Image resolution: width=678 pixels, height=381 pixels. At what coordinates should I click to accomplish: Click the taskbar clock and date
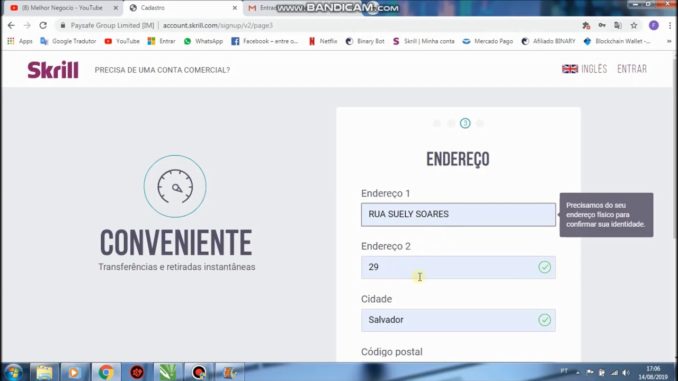pos(653,373)
